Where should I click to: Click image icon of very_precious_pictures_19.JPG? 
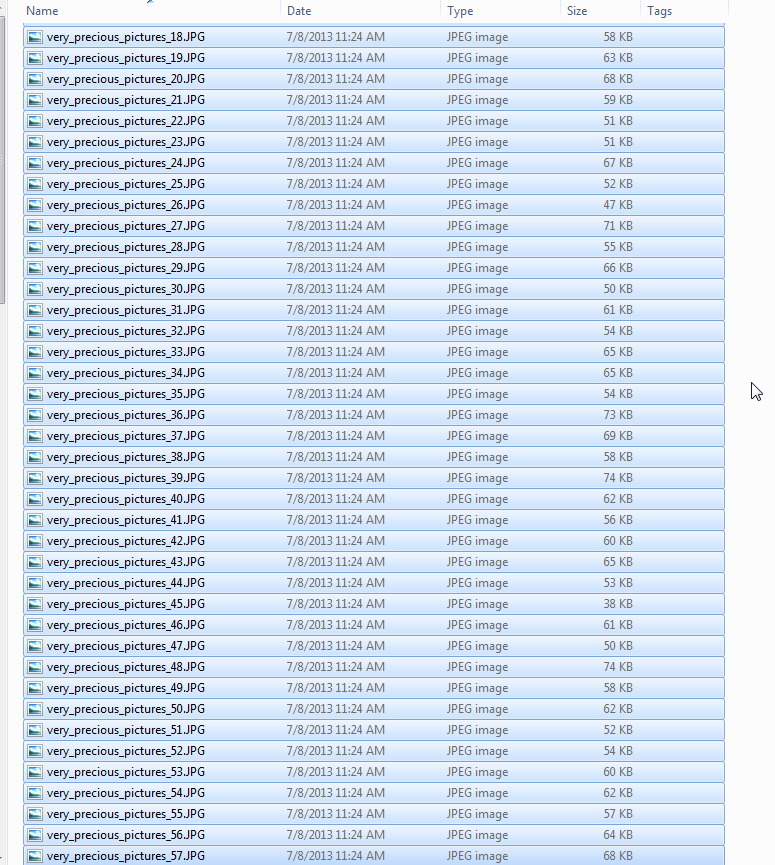coord(35,58)
